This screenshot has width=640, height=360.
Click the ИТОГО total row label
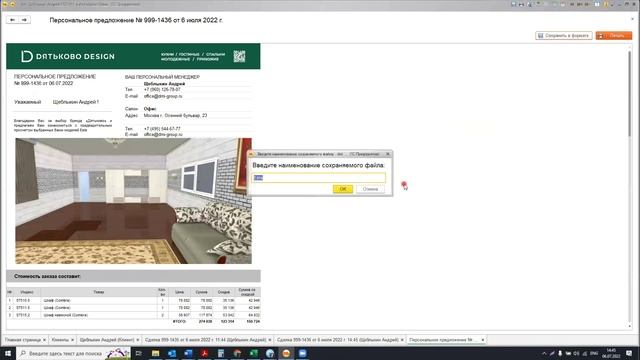click(x=179, y=322)
